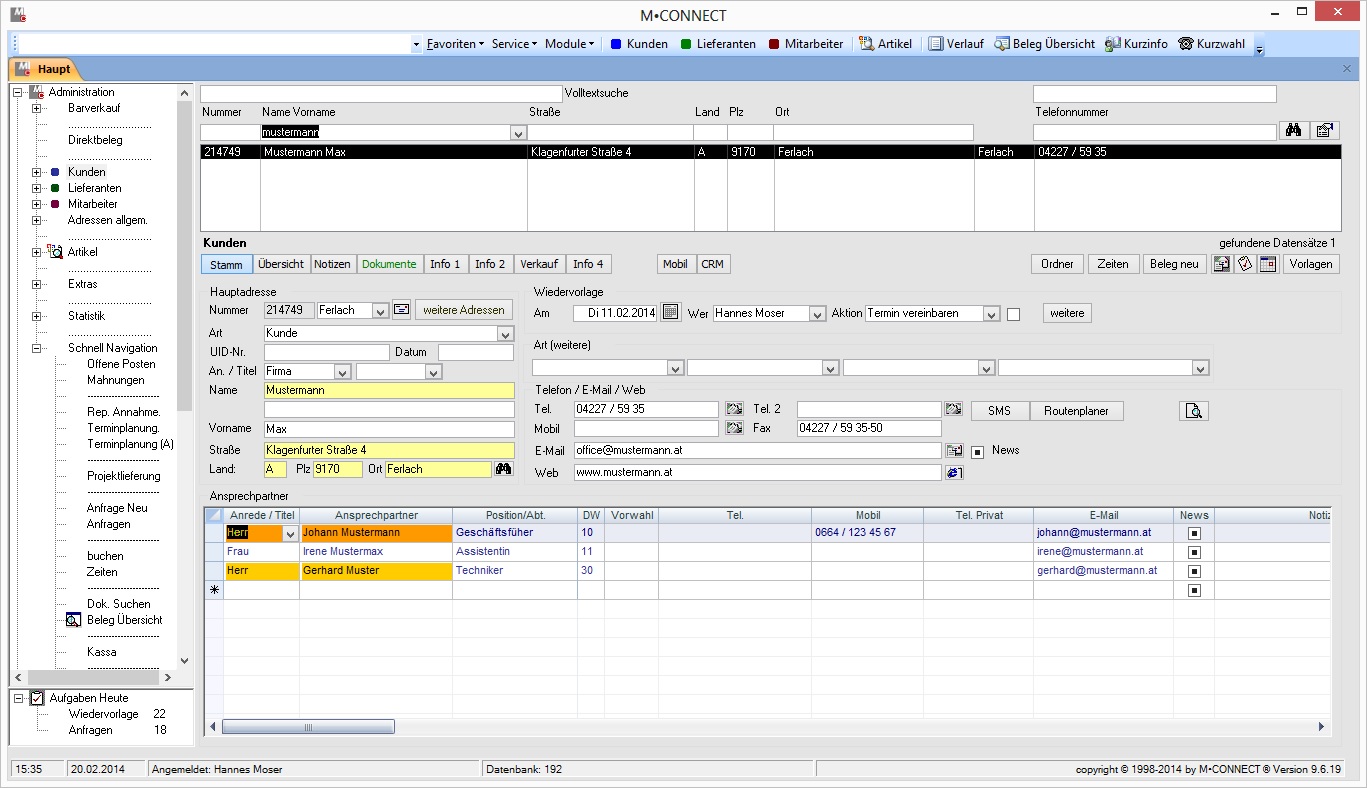Viewport: 1367px width, 788px height.
Task: Open the empty Titel dropdown beside Firma
Action: (x=433, y=372)
